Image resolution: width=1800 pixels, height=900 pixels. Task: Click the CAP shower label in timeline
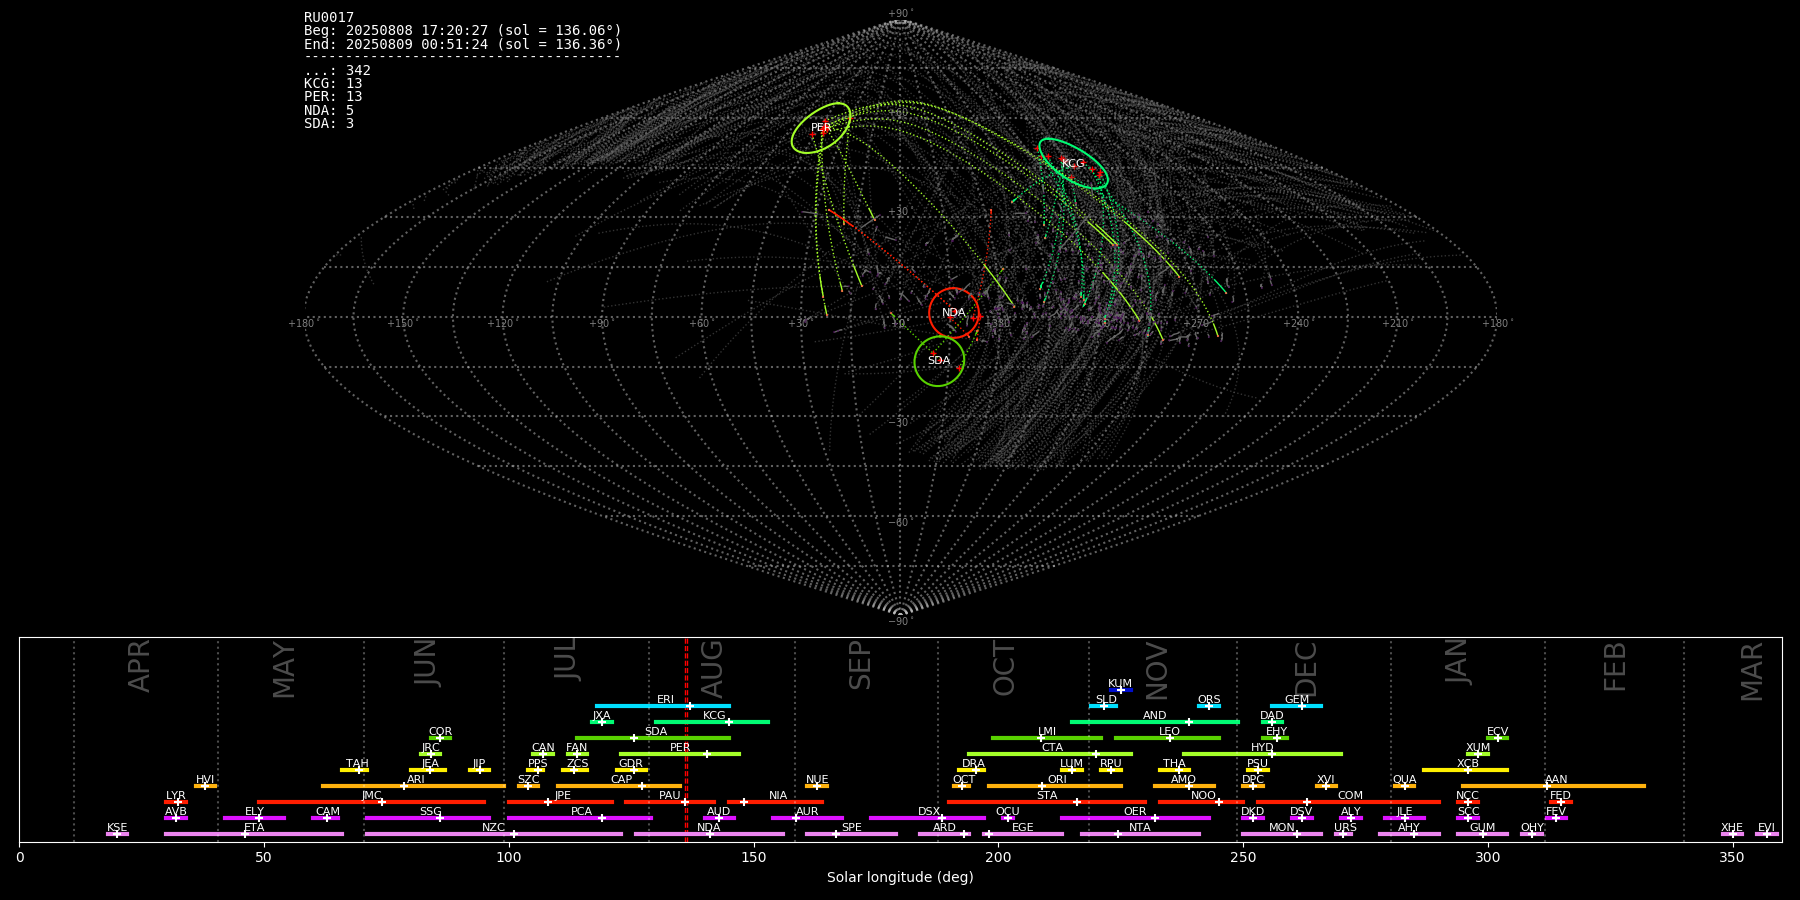(621, 780)
